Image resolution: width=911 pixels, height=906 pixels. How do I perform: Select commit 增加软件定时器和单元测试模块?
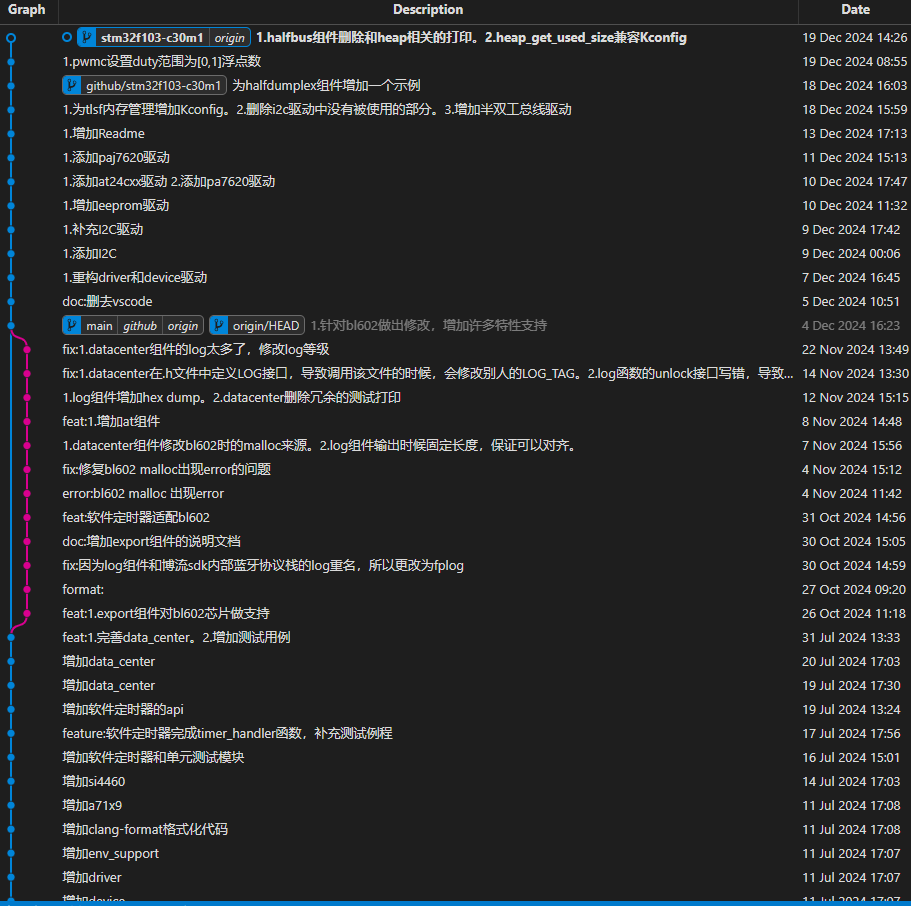153,757
